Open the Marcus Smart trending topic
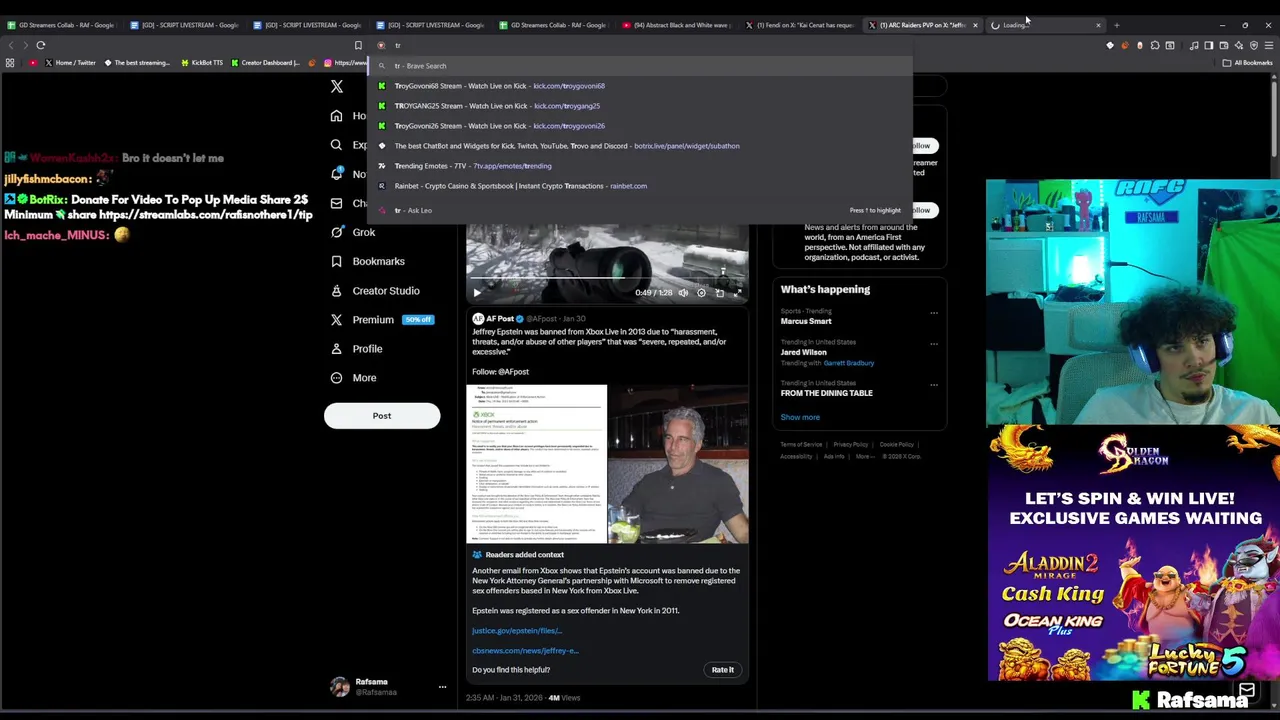Viewport: 1280px width, 720px height. tap(806, 322)
